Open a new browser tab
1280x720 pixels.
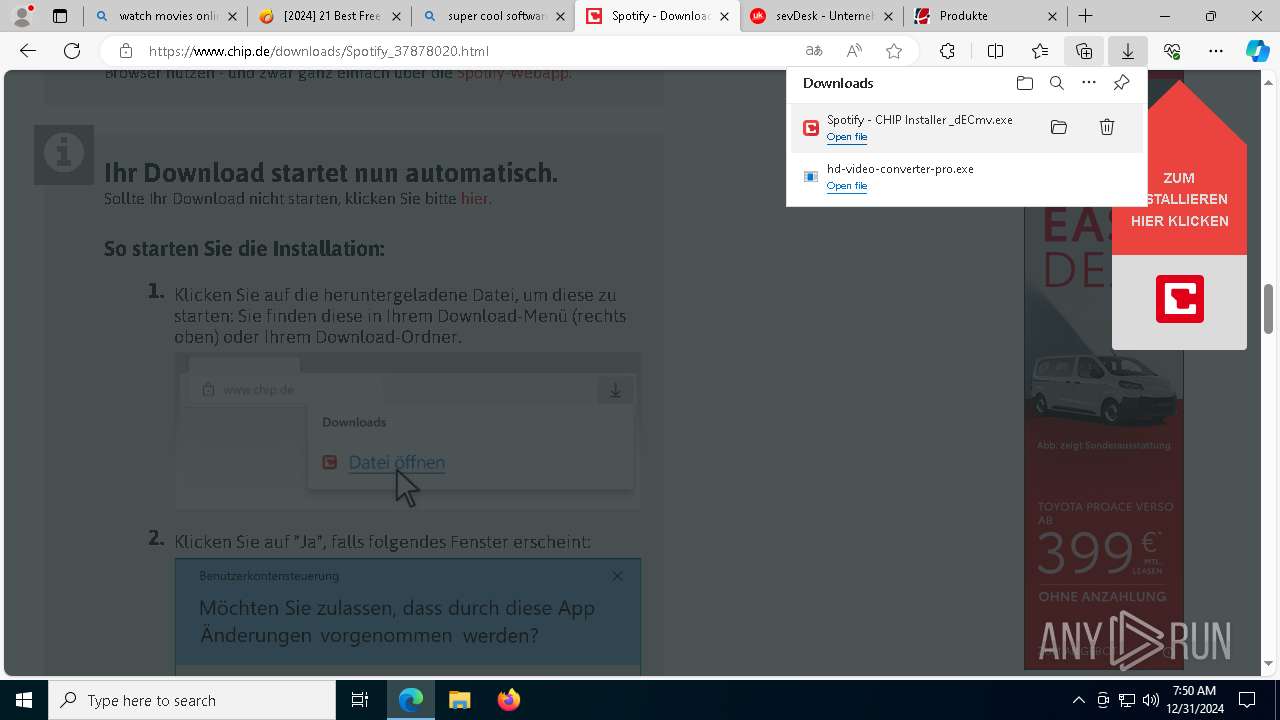[x=1085, y=16]
